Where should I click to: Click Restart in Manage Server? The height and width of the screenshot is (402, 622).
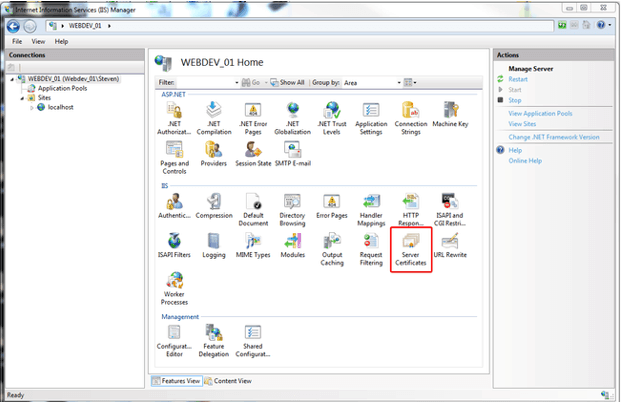(518, 79)
